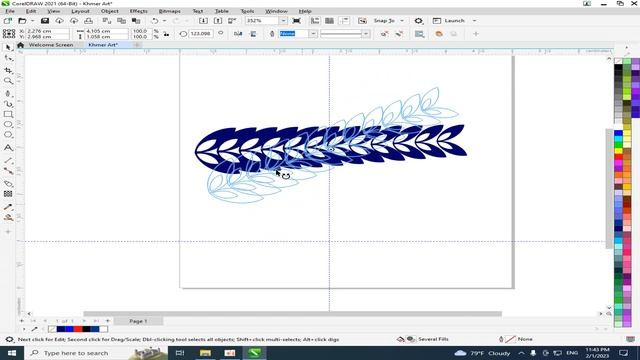Click the Mirror vertically icon
Viewport: 640px width, 360px height.
coord(253,34)
